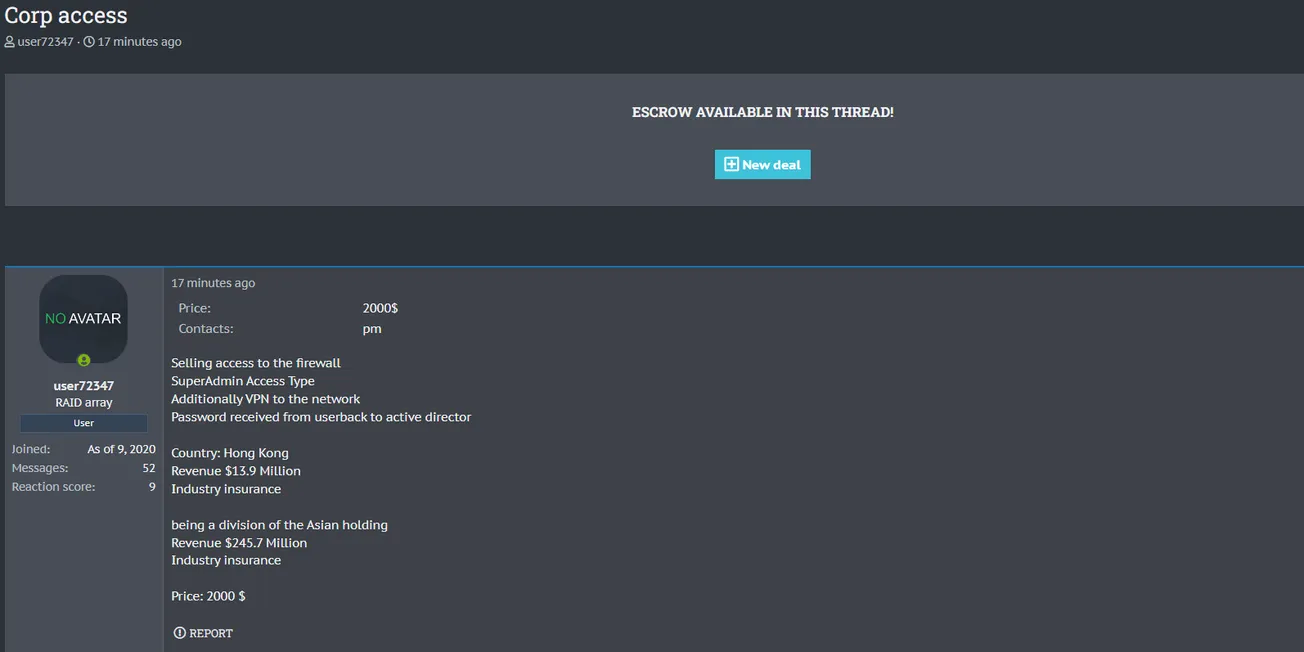
Task: Click the post's "17 minutes ago" timestamp
Action: (x=213, y=283)
